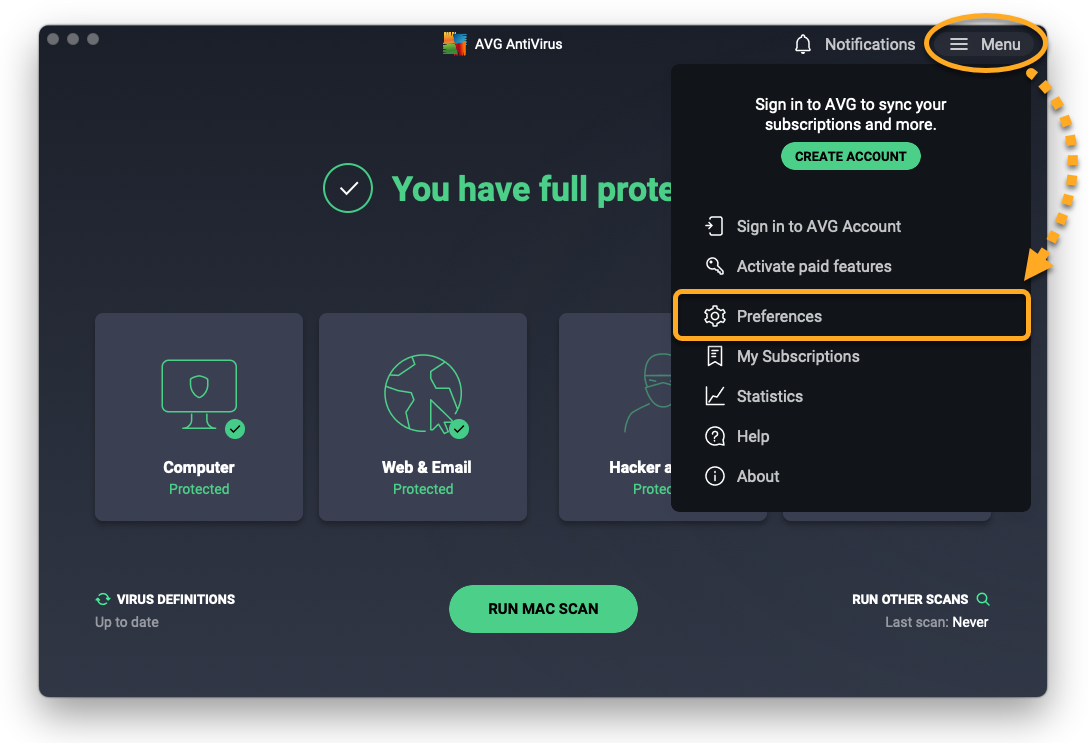1088x743 pixels.
Task: Open the Computer protection tile
Action: click(199, 416)
